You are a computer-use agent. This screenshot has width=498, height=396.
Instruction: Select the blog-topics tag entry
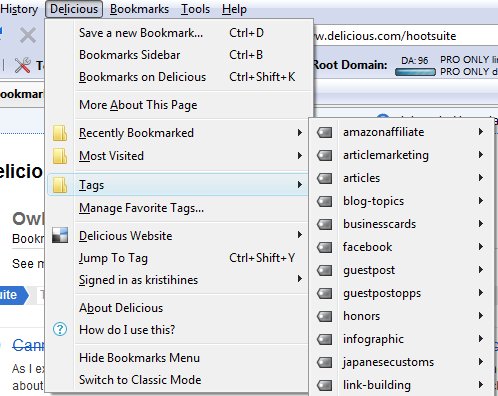click(401, 201)
